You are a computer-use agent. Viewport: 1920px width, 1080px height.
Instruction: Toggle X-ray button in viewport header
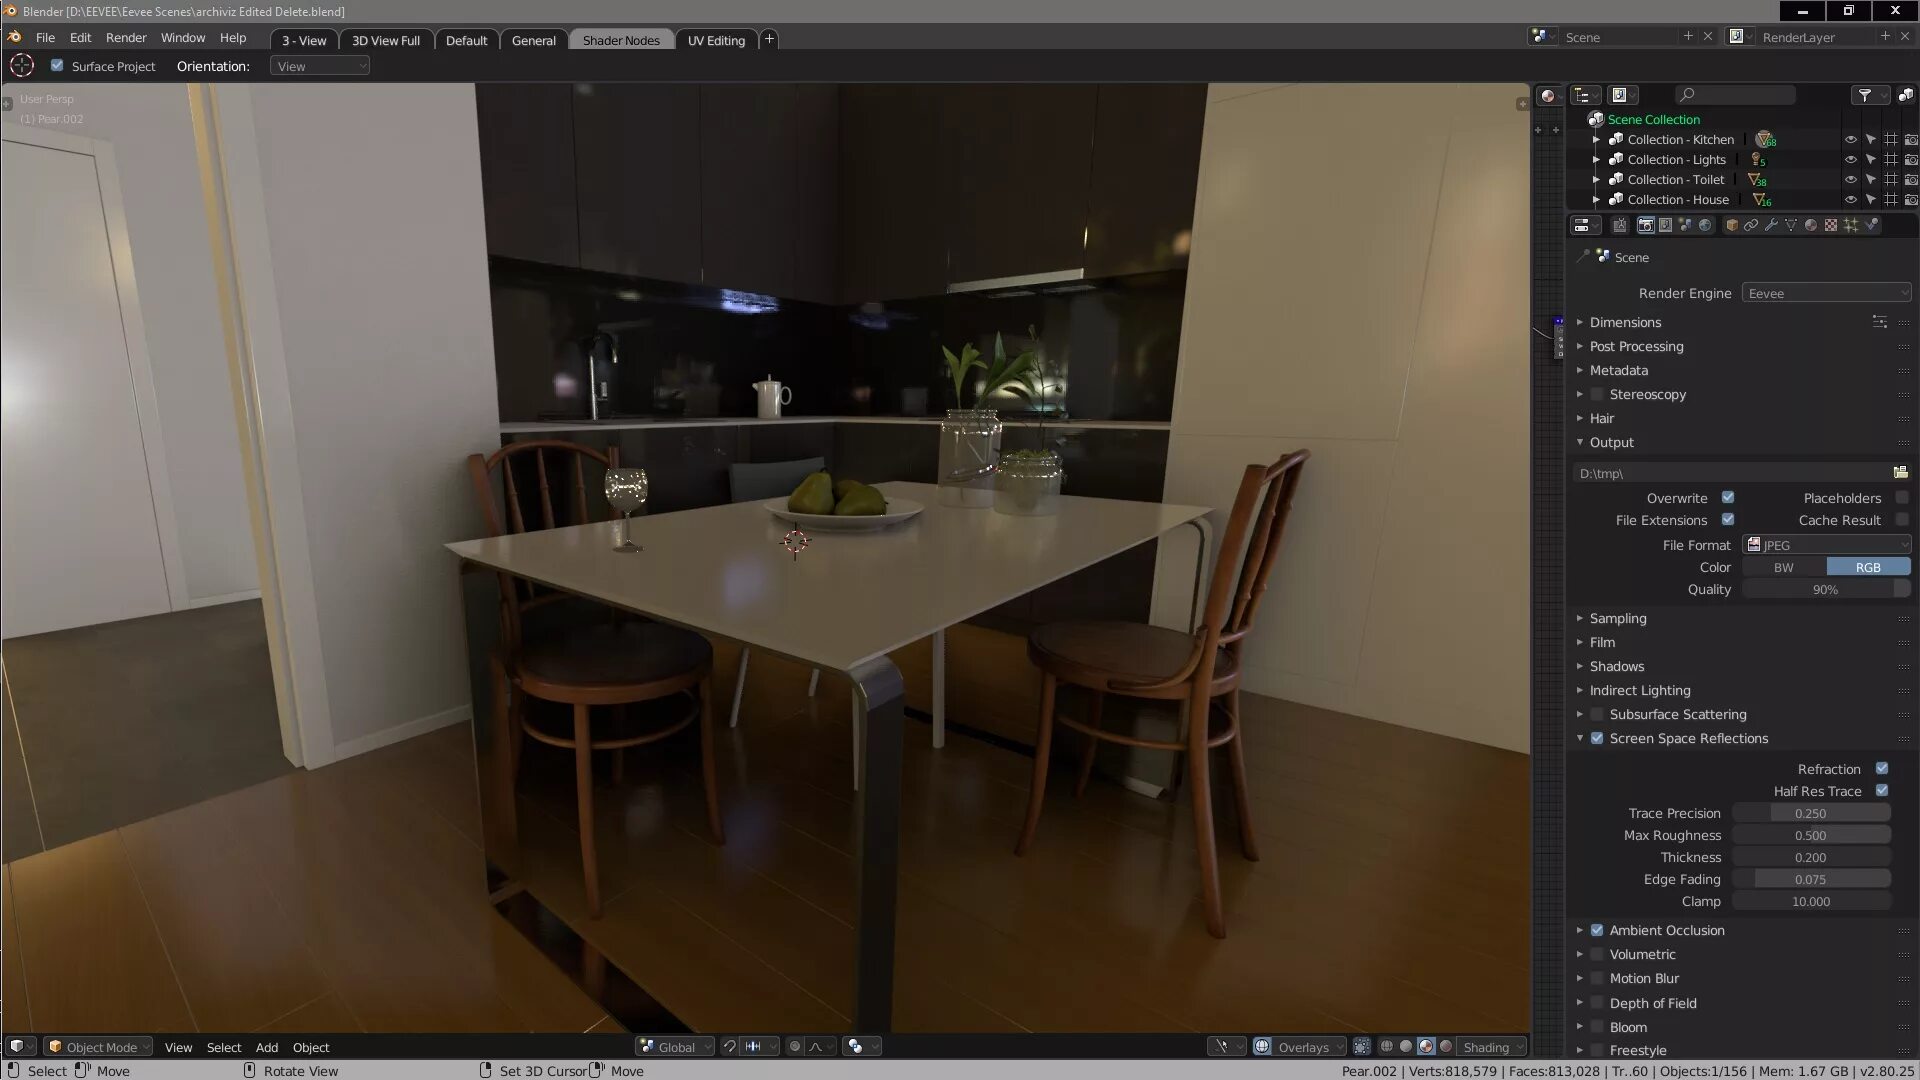point(1362,1046)
